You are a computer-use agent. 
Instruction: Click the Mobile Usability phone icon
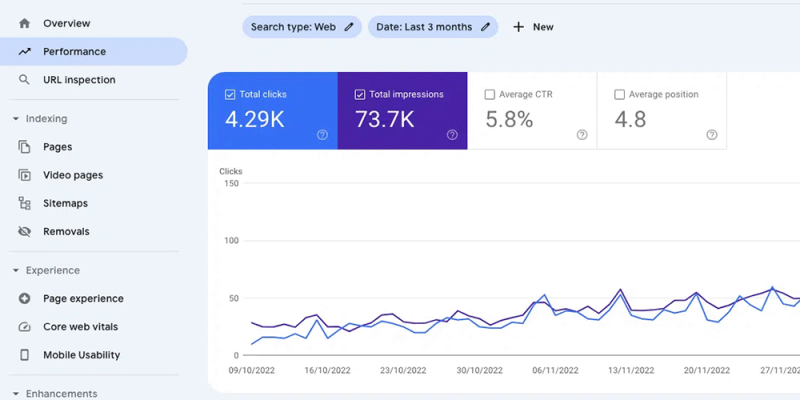coord(24,355)
